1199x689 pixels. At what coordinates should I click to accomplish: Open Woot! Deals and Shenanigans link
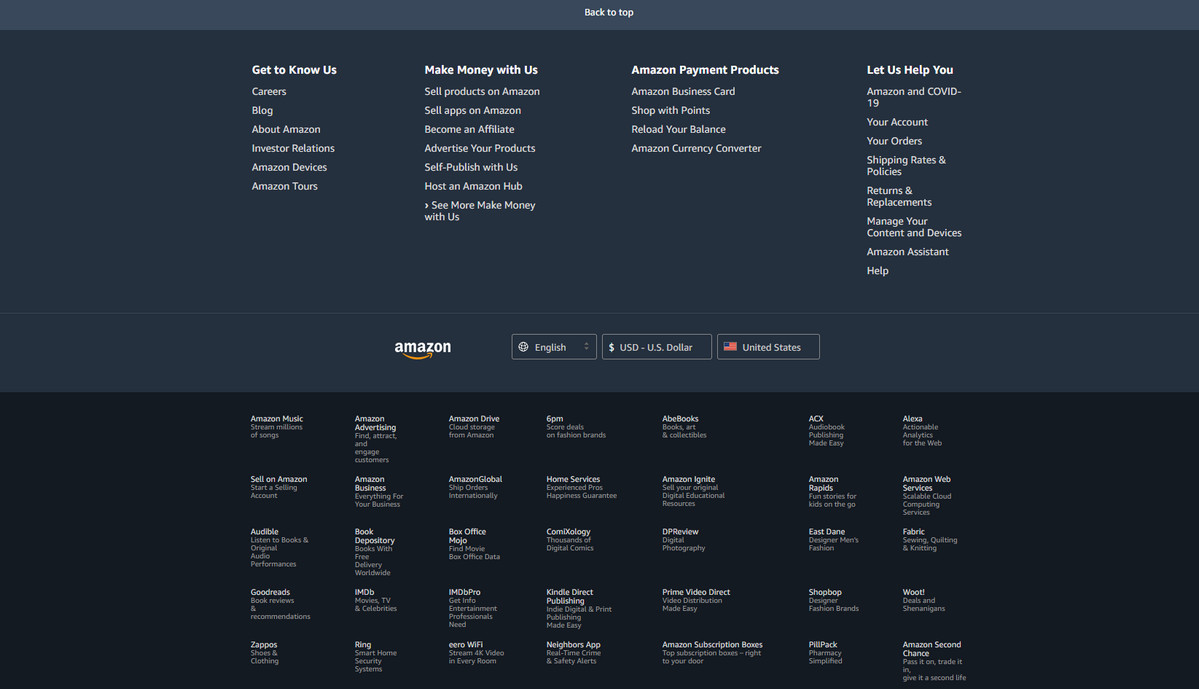(924, 600)
